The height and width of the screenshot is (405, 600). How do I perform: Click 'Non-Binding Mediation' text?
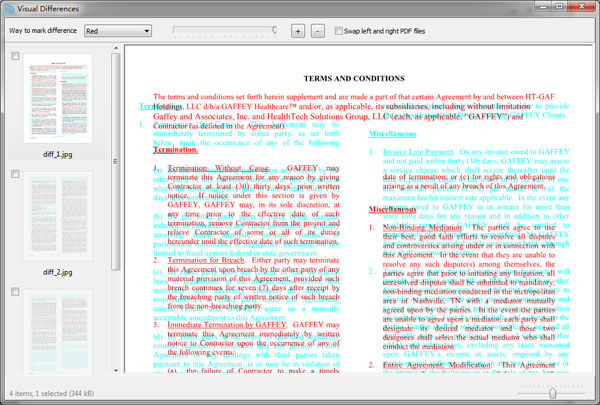coord(422,228)
